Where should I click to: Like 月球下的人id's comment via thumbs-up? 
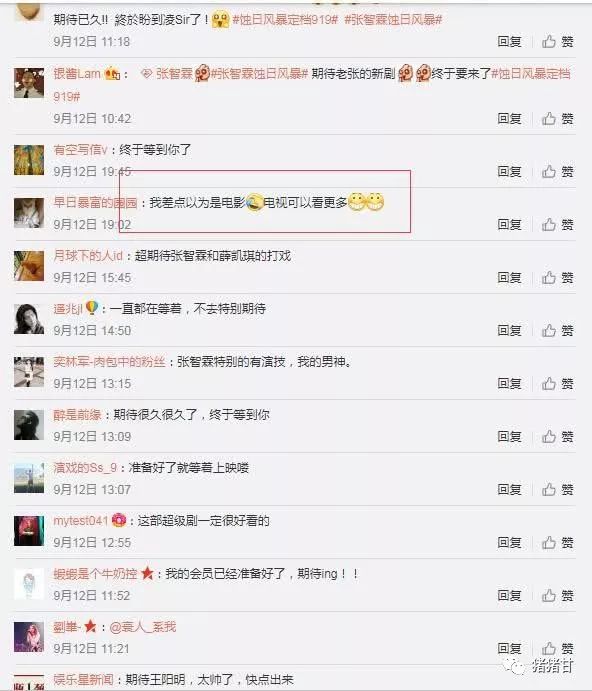click(557, 278)
